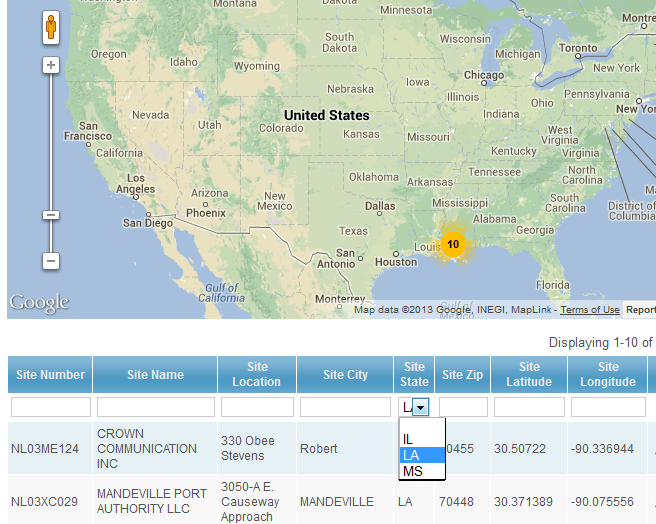This screenshot has width=656, height=524.
Task: Zoom out with the map minus button
Action: 51,261
